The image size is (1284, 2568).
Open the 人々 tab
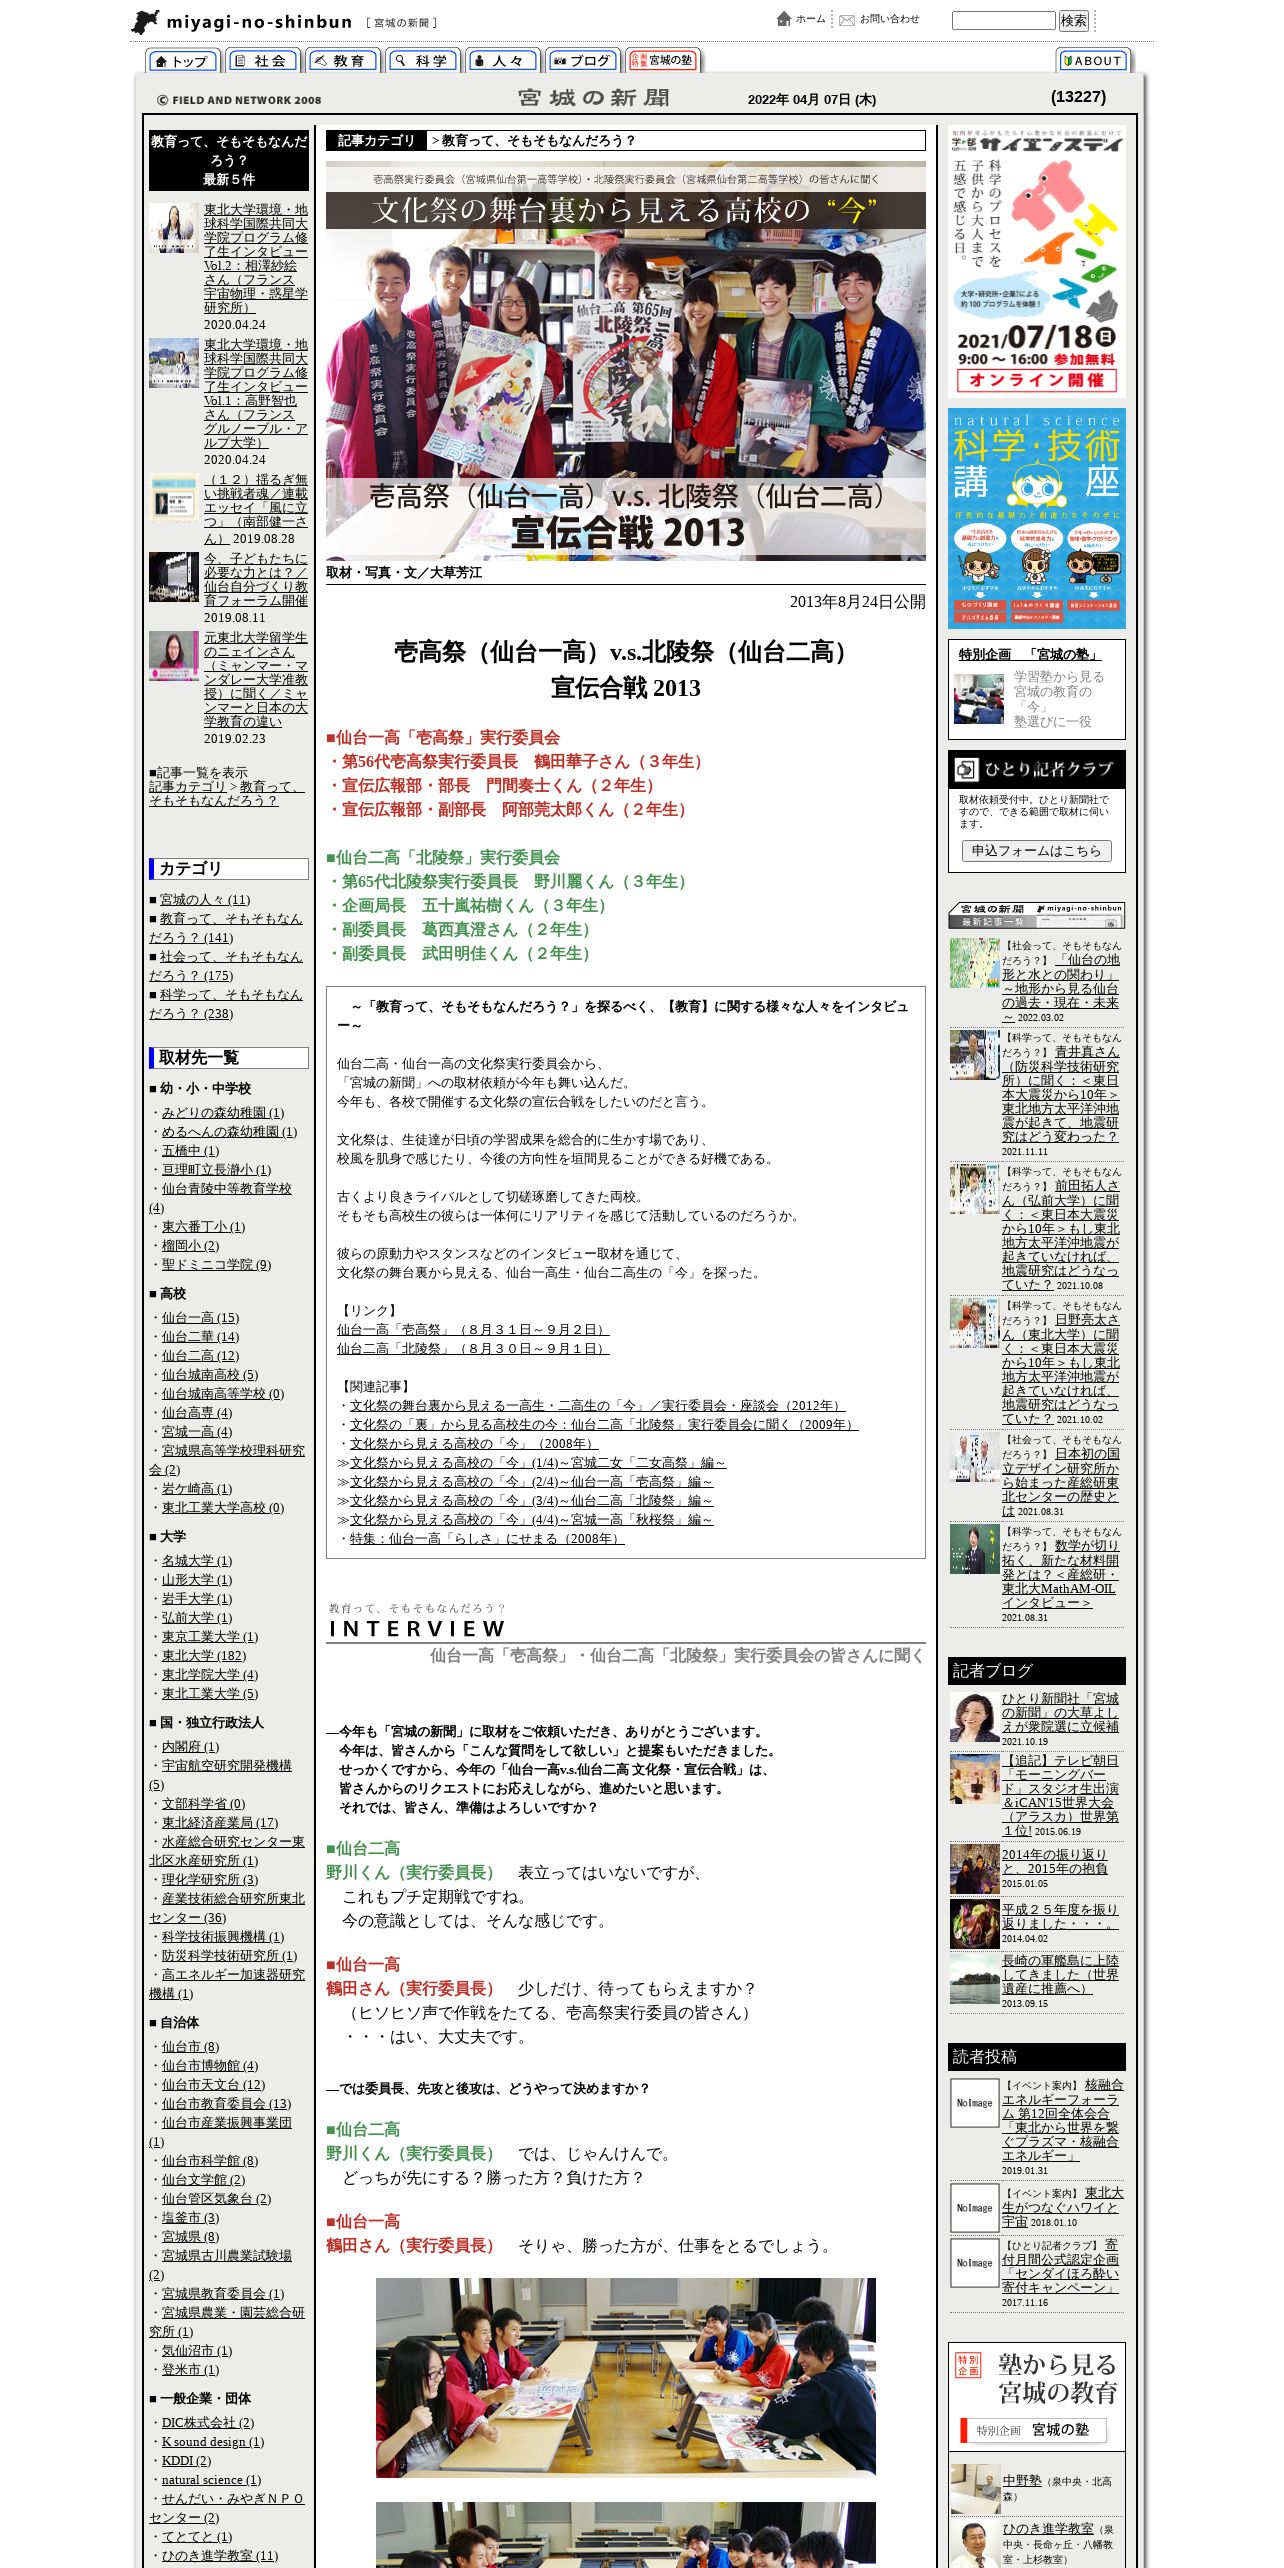click(x=502, y=61)
